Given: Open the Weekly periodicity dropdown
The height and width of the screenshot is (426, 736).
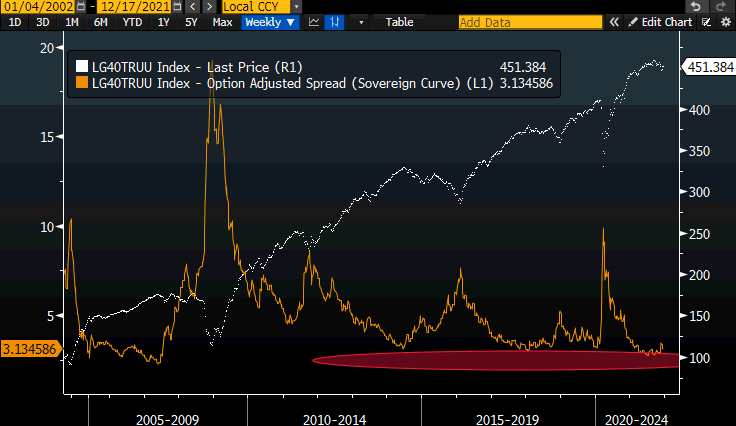Looking at the screenshot, I should pyautogui.click(x=270, y=22).
